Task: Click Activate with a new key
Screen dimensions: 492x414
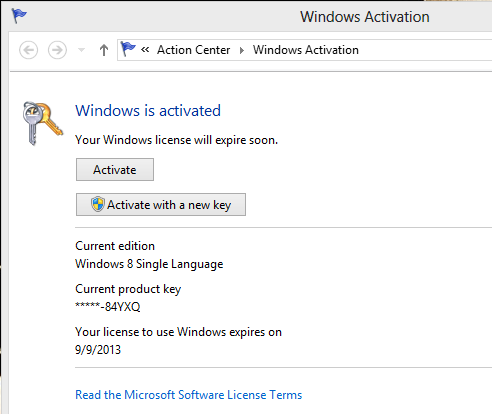Action: tap(161, 204)
